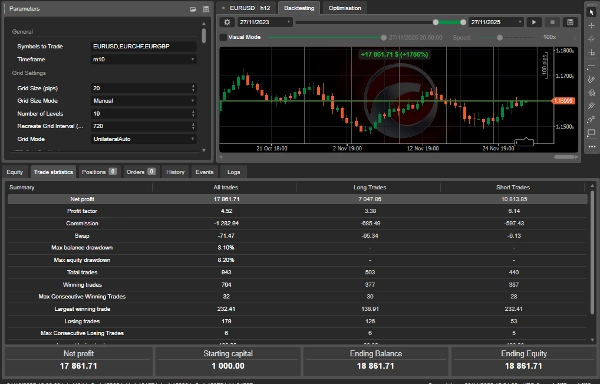This screenshot has width=600, height=384.
Task: Click the Parameters panel vertical scrollbar
Action: 204,36
